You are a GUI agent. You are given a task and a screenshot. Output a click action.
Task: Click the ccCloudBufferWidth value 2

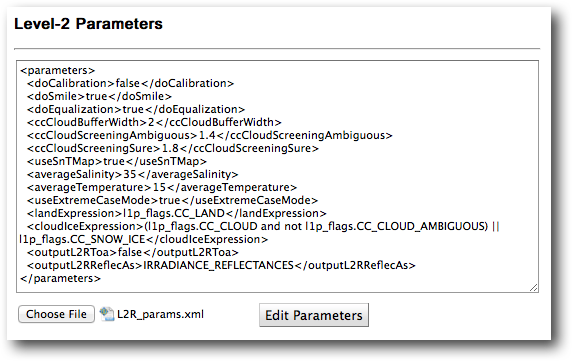(x=151, y=122)
